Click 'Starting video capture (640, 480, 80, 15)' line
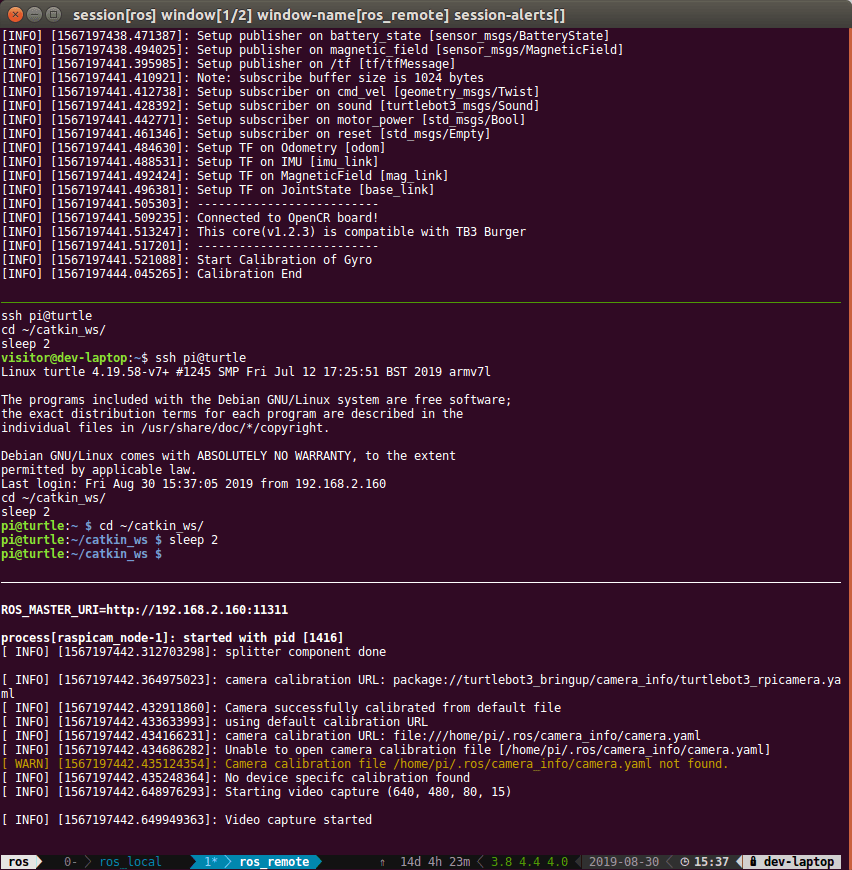Viewport: 852px width, 870px height. pyautogui.click(x=256, y=792)
